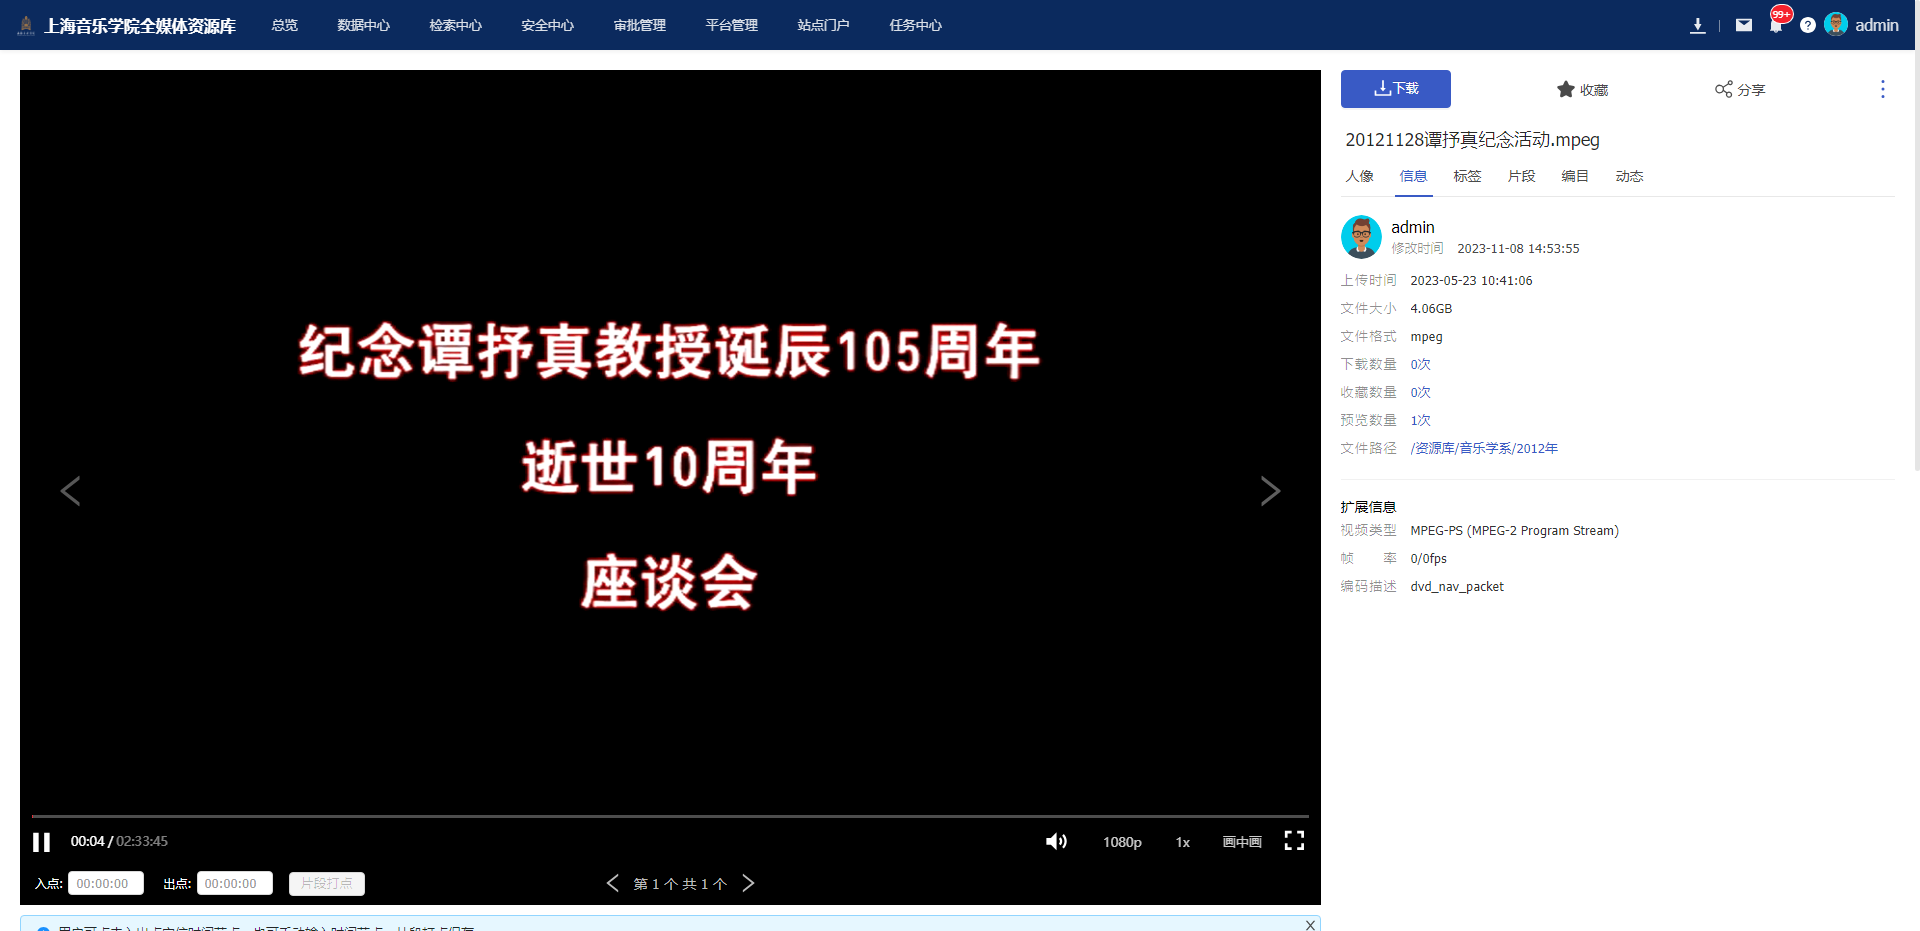Click the blue 下载 download button
The height and width of the screenshot is (931, 1920).
(x=1395, y=89)
